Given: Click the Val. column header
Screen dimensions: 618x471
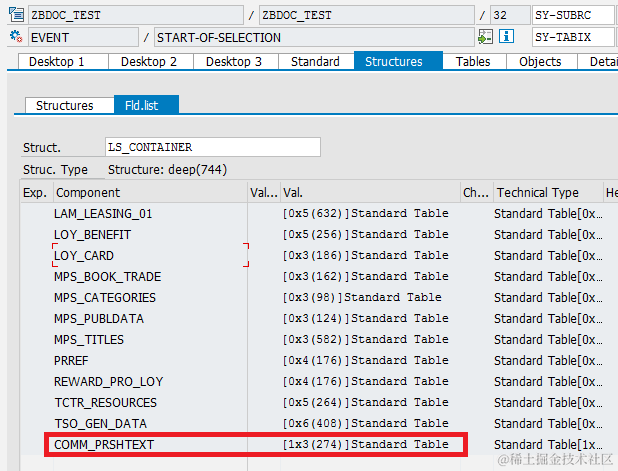Looking at the screenshot, I should click(x=370, y=192).
